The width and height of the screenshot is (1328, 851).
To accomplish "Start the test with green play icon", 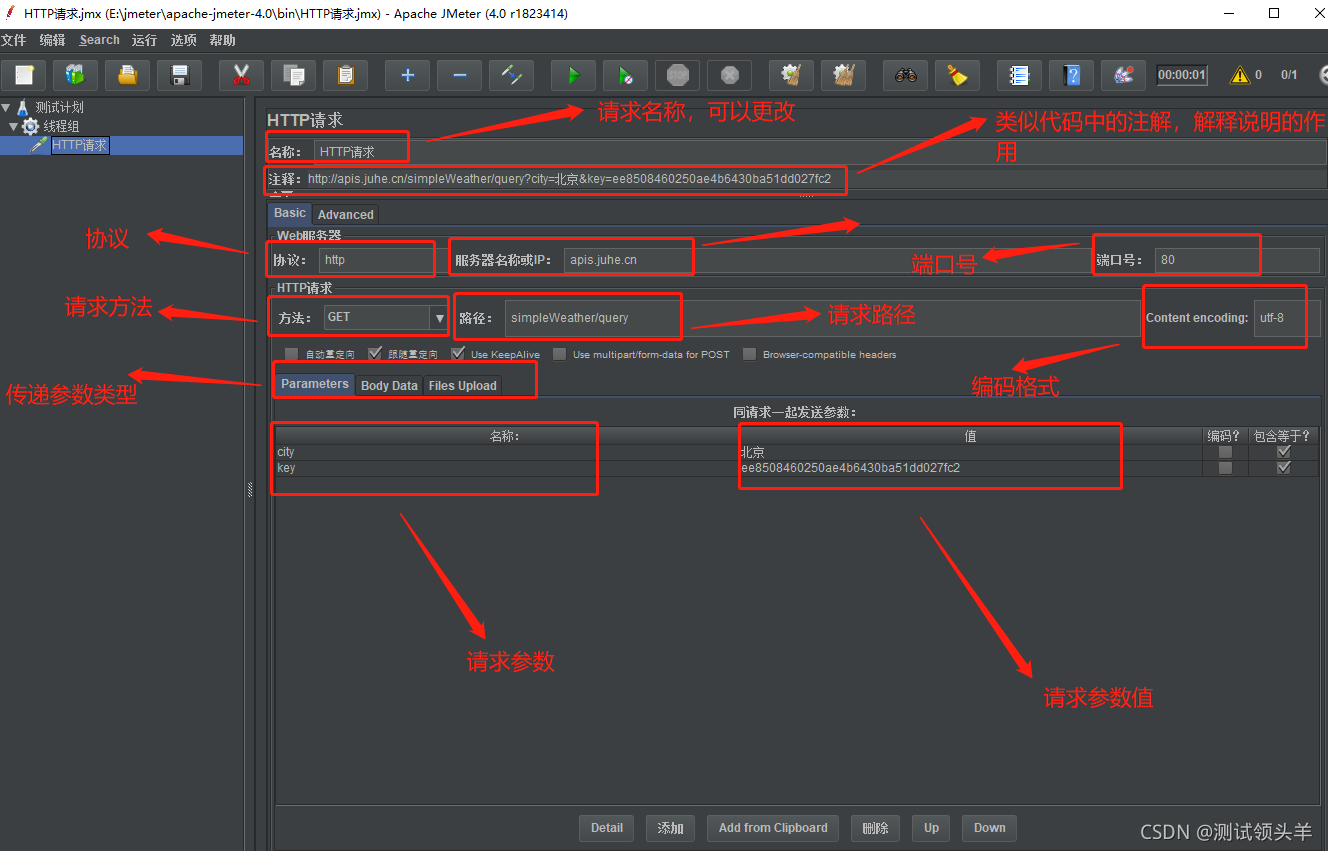I will pos(573,75).
